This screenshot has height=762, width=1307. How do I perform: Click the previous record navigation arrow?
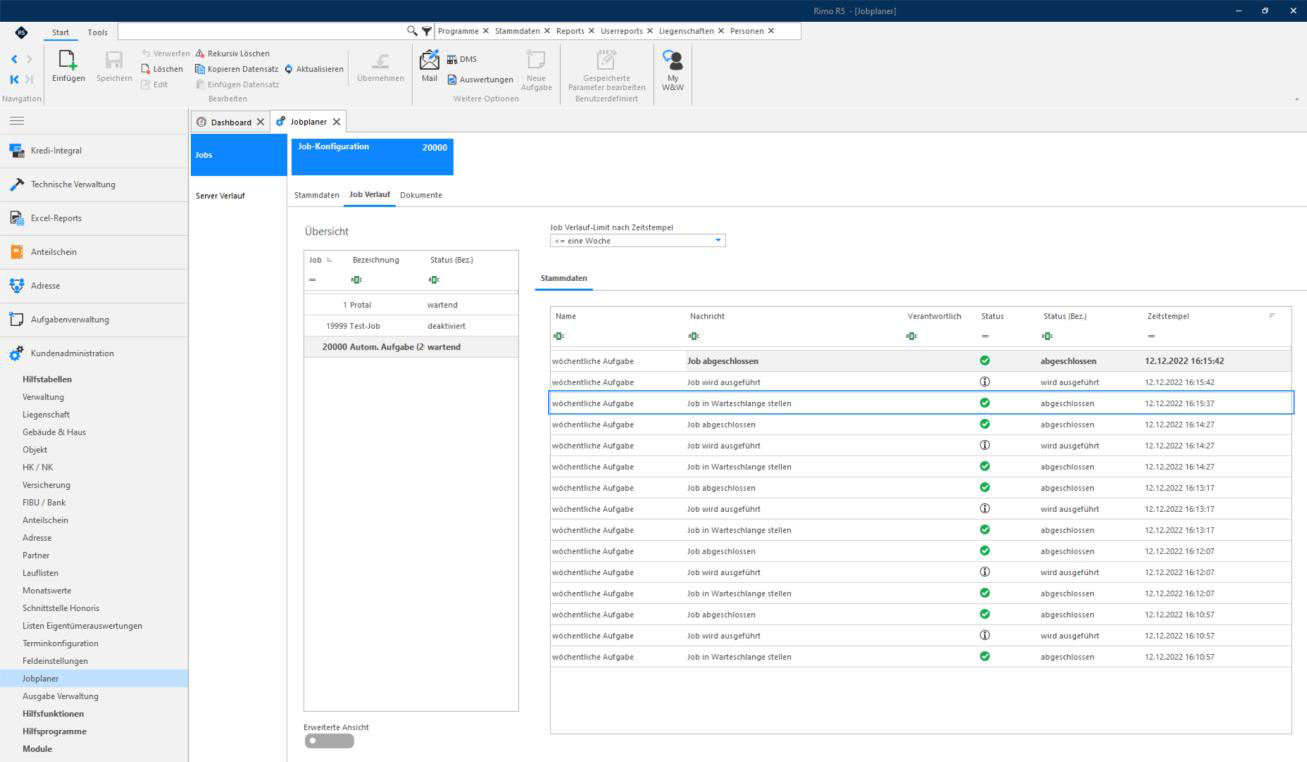[14, 60]
